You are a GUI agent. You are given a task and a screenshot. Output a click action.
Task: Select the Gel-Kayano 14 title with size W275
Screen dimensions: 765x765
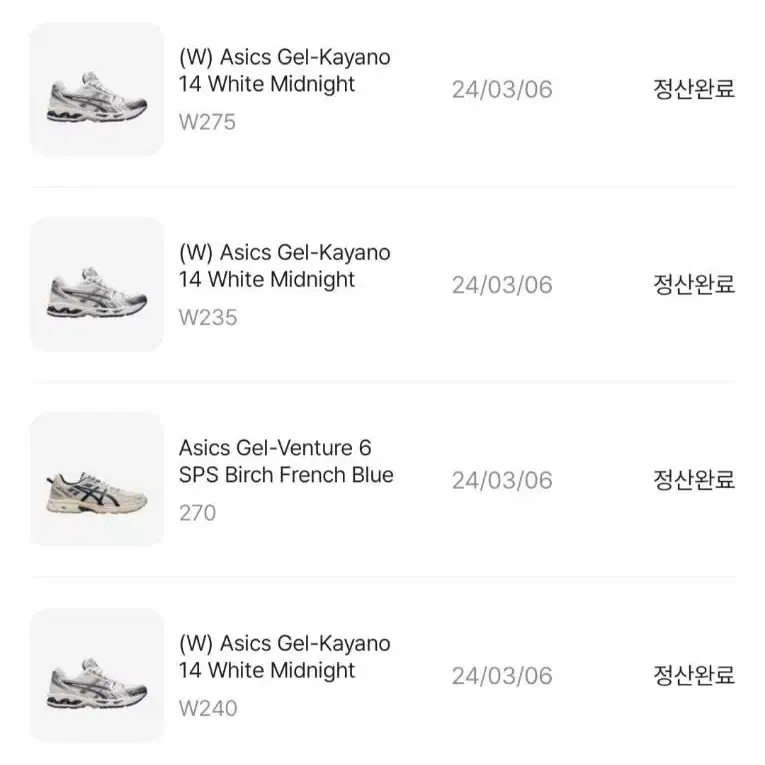(284, 71)
